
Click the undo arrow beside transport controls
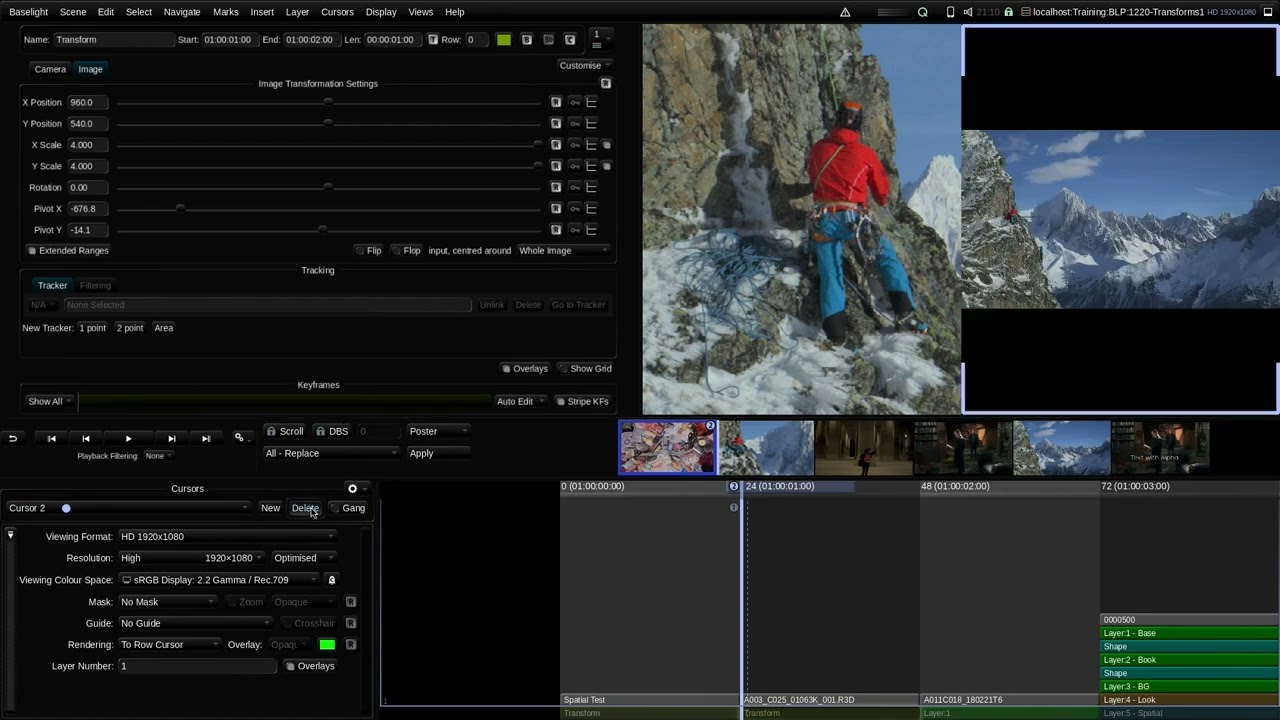click(x=13, y=438)
